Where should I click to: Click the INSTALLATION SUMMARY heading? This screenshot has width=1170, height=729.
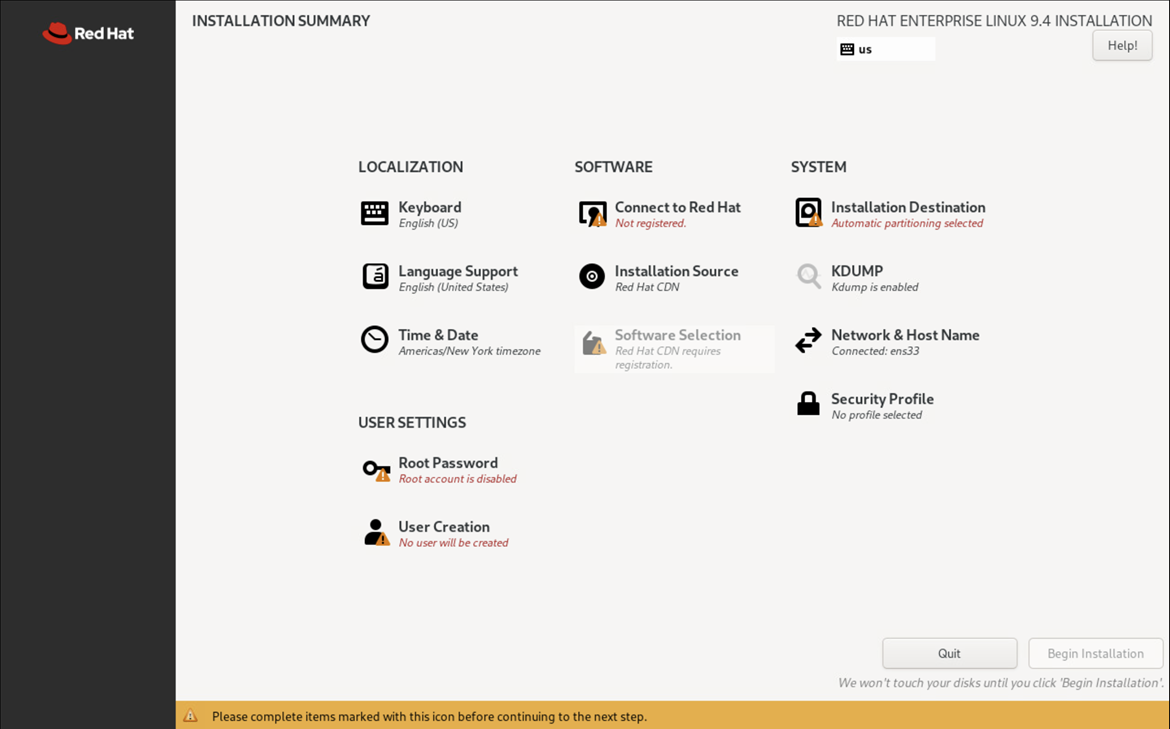(281, 21)
